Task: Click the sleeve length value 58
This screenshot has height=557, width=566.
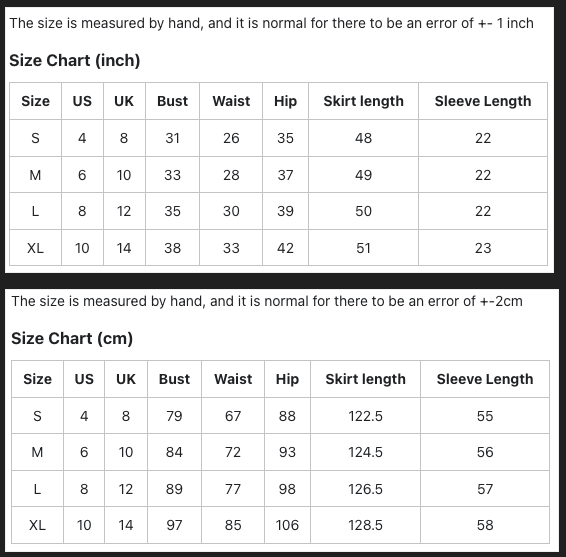Action: [x=485, y=525]
